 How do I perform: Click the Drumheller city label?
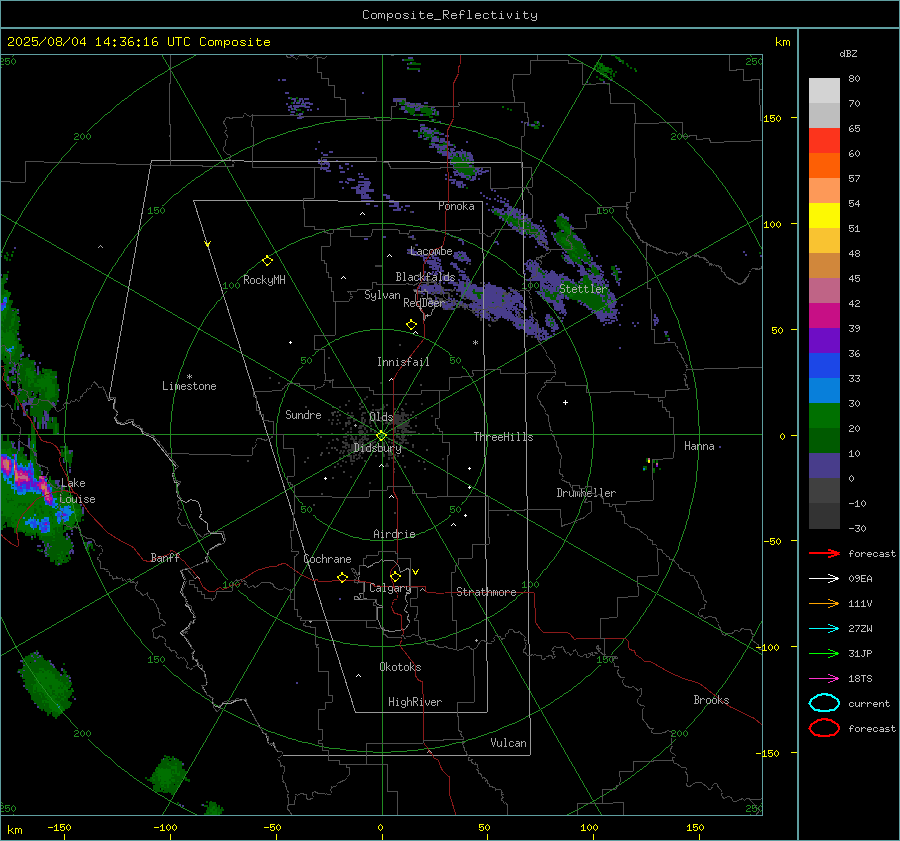tap(586, 493)
